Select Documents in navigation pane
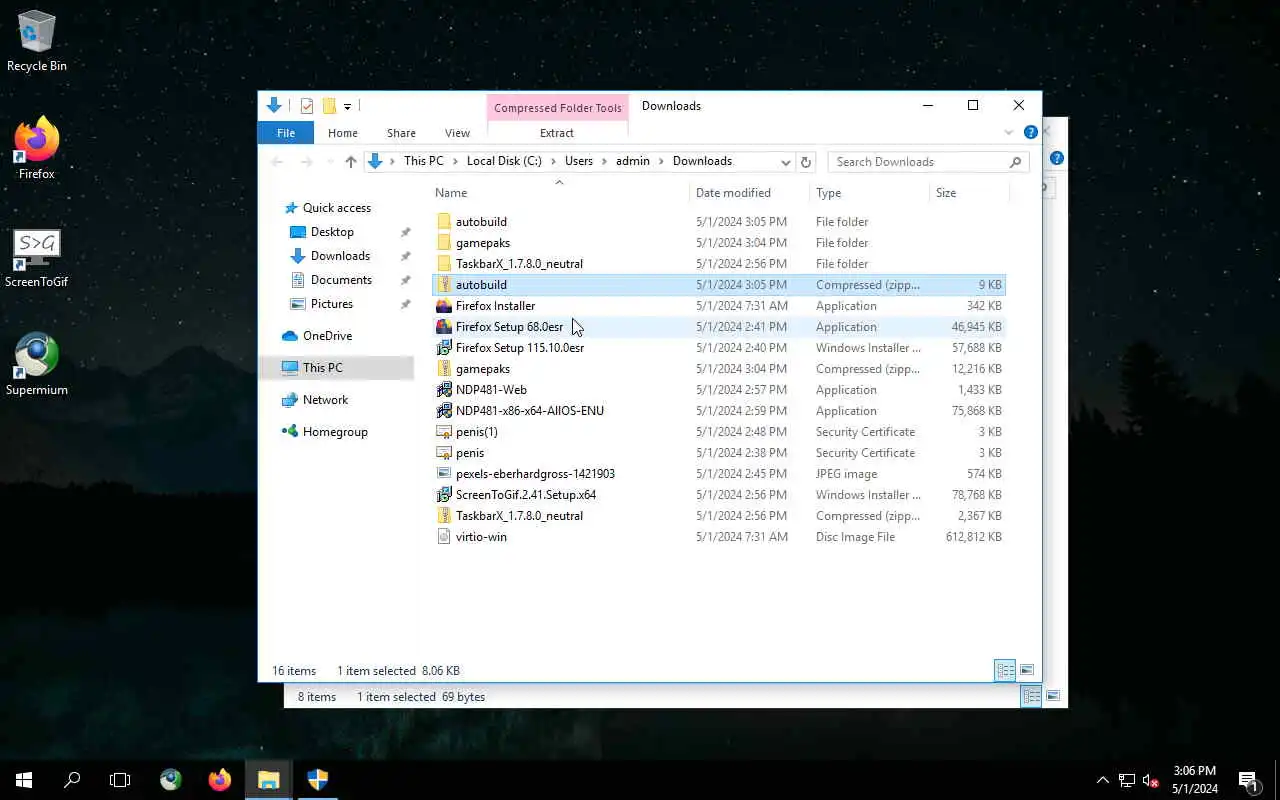Viewport: 1280px width, 800px height. tap(341, 280)
